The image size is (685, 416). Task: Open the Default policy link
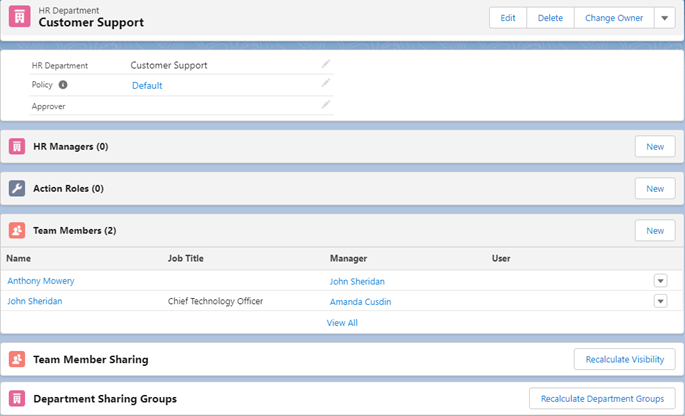(147, 86)
